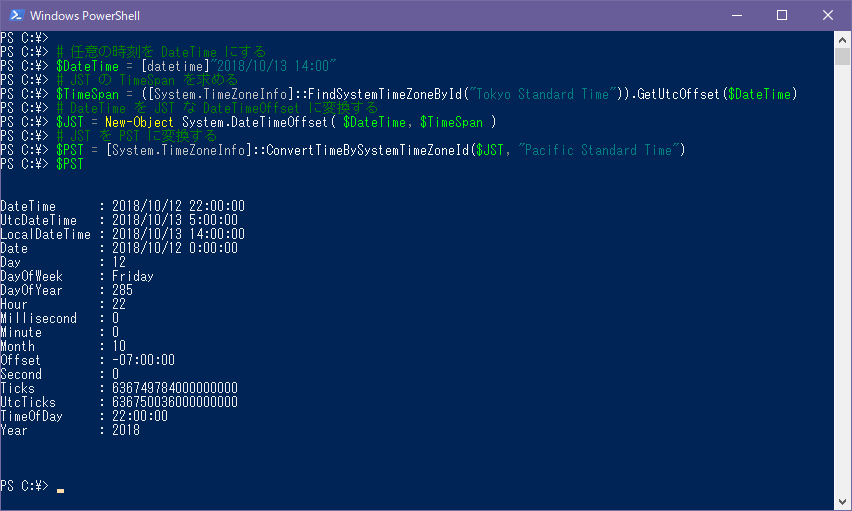Click at the blinking cursor on the last prompt
This screenshot has width=852, height=511.
[60, 490]
